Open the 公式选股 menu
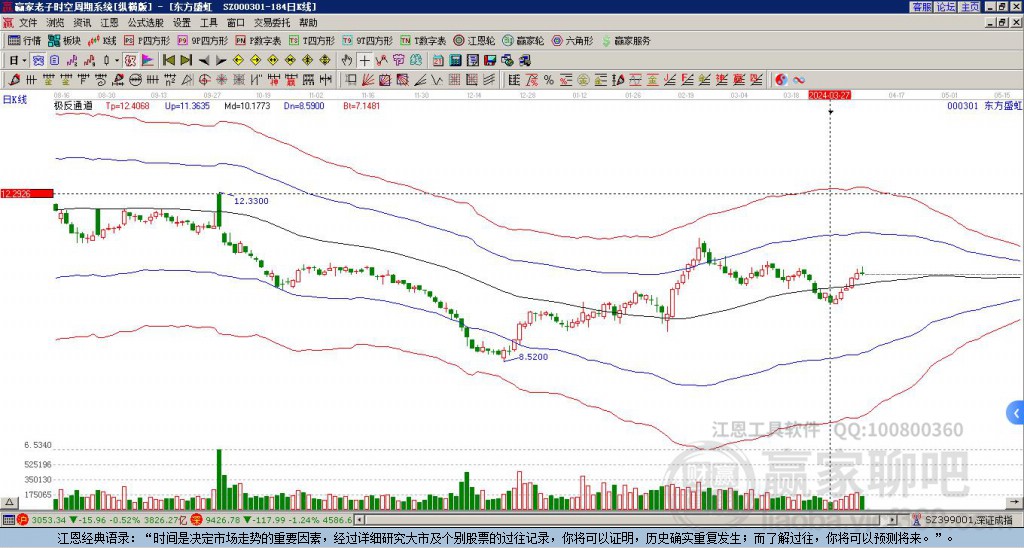 tap(145, 22)
